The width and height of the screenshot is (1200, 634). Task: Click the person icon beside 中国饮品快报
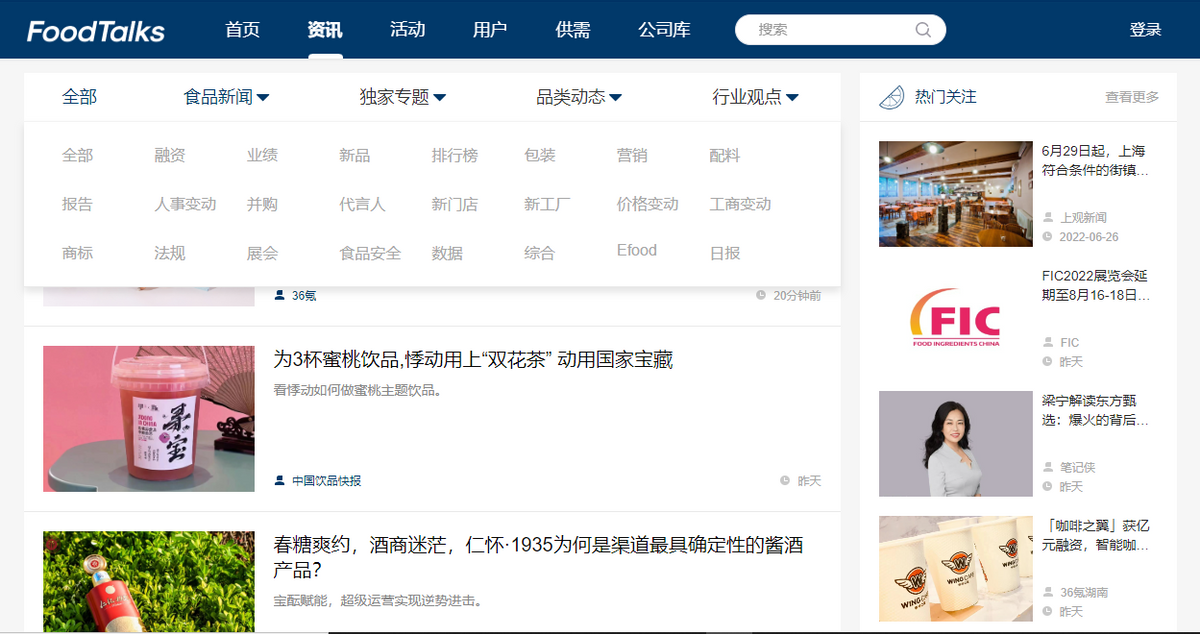[x=277, y=480]
